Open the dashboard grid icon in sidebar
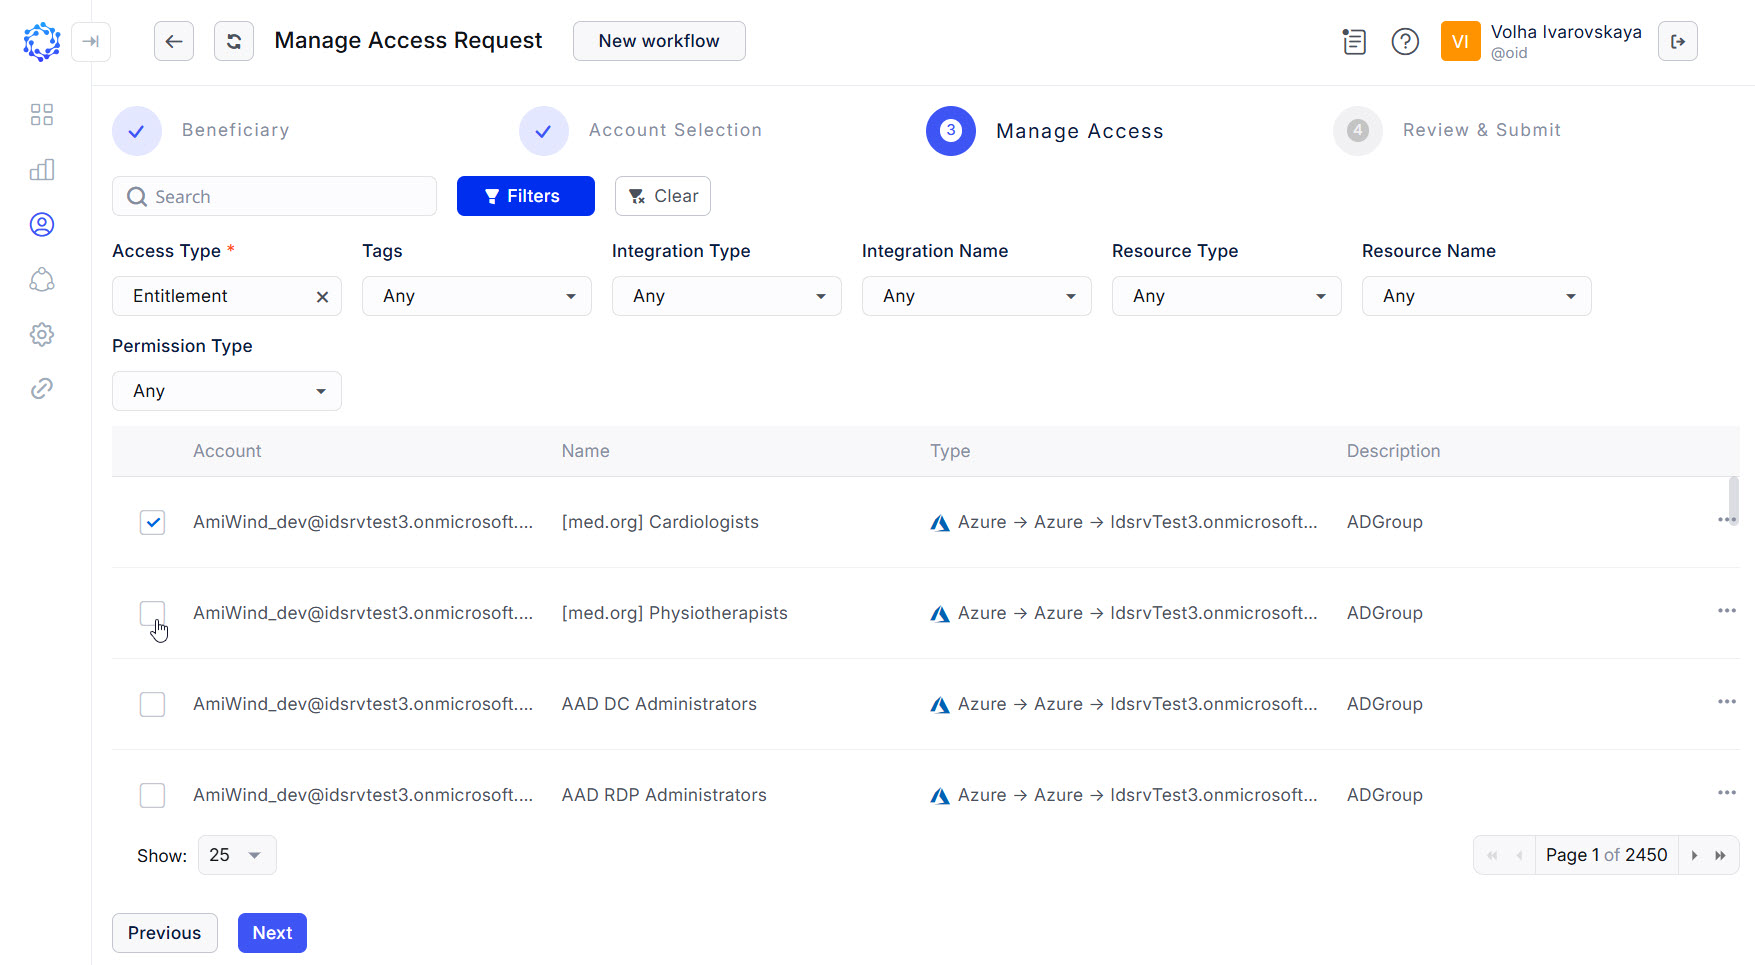 tap(42, 115)
